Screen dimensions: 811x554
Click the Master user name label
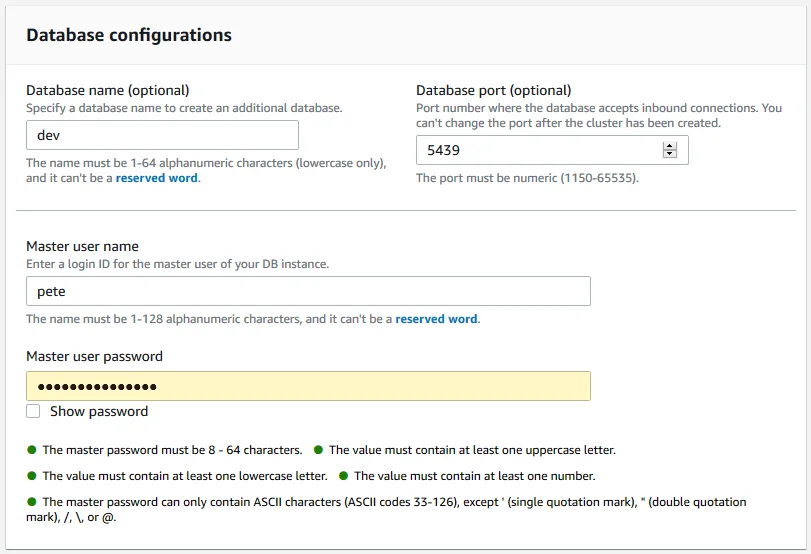point(82,246)
